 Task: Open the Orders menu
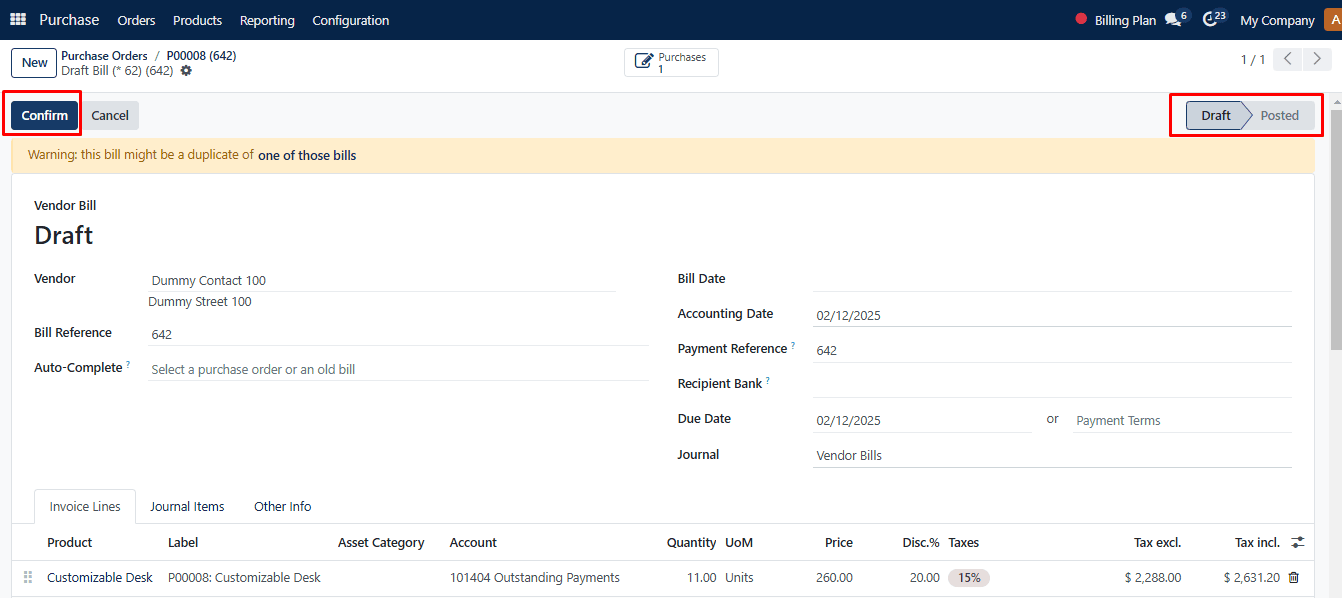(x=136, y=20)
